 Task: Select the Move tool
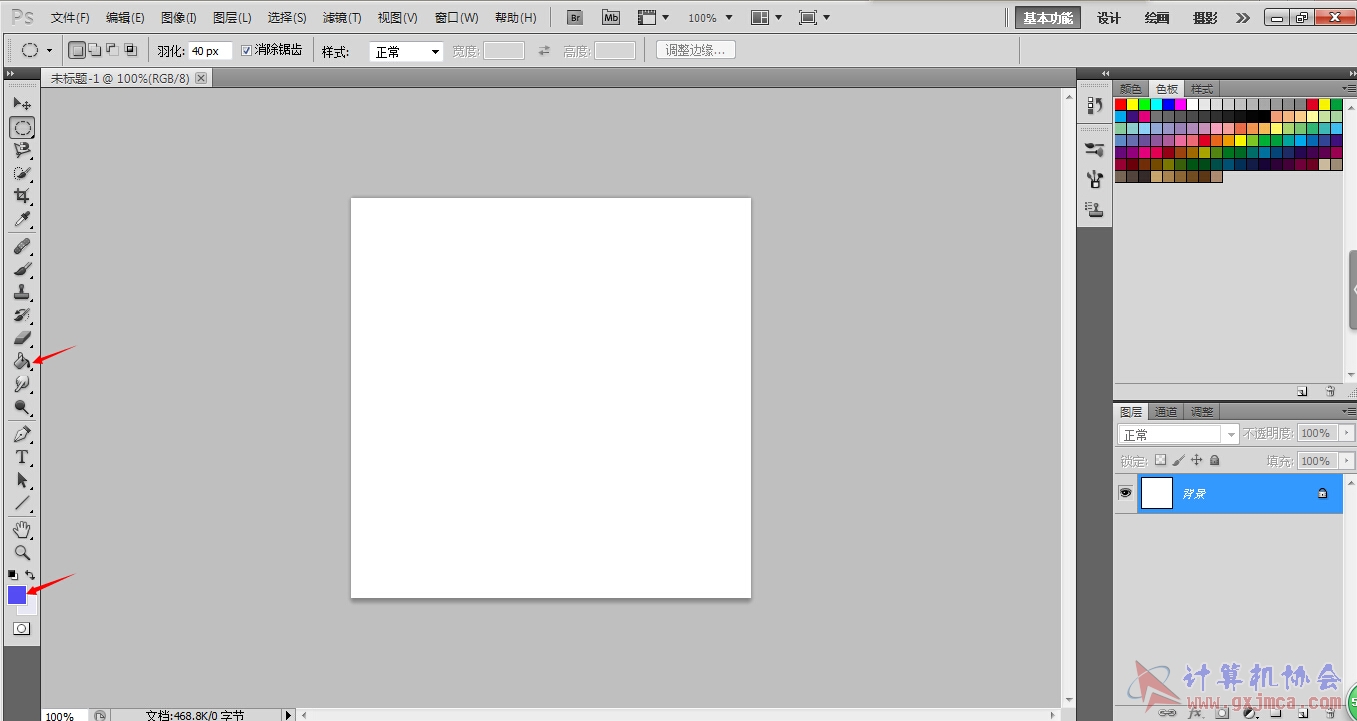tap(22, 104)
